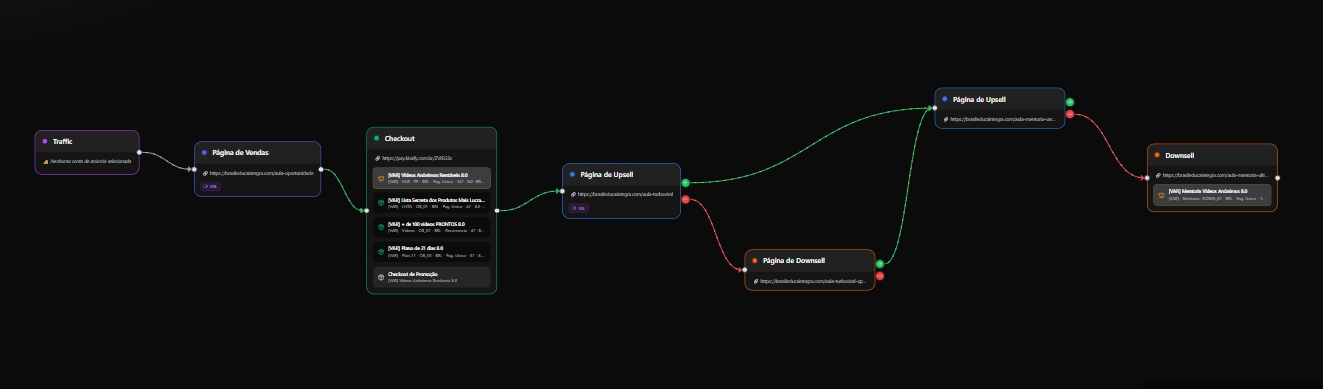Click the link icon in aula-turboviral Upsell node
The image size is (1323, 389).
[x=573, y=194]
